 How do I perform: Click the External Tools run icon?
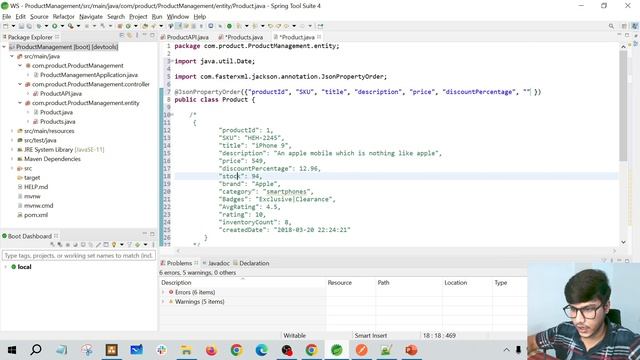click(x=71, y=26)
